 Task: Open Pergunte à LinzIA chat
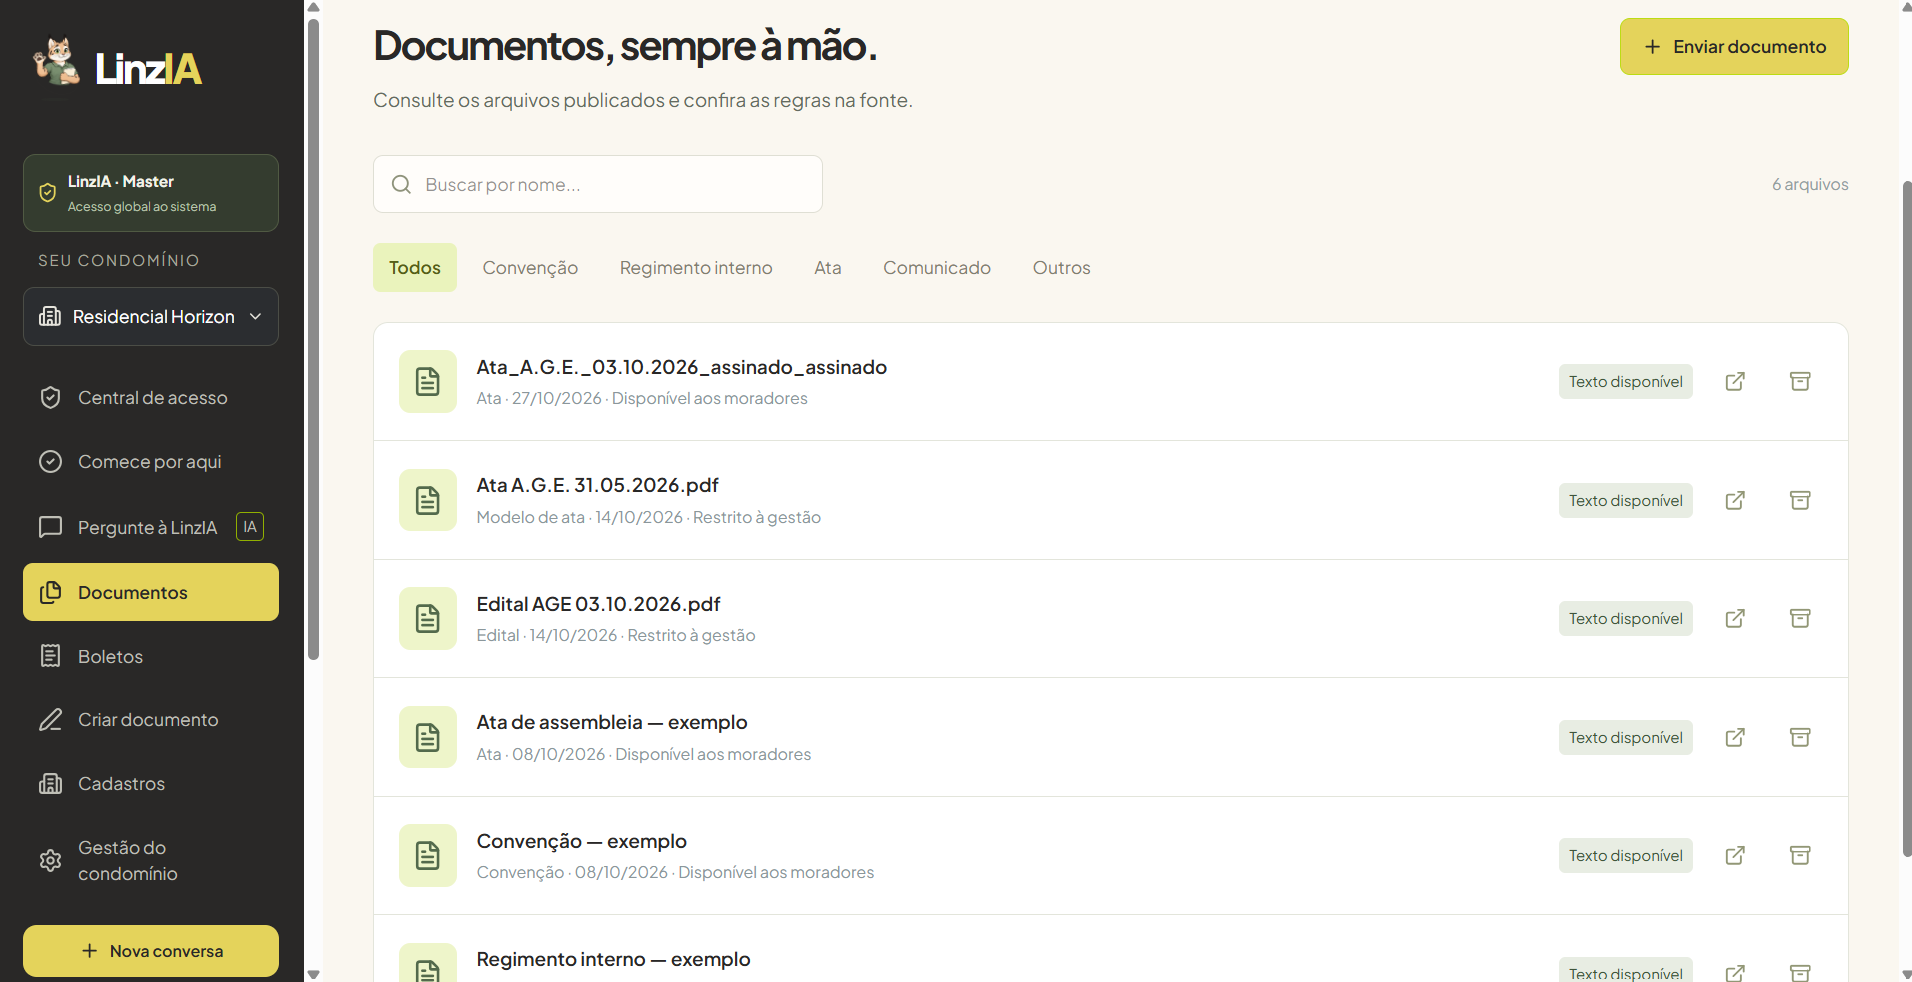[x=151, y=527]
